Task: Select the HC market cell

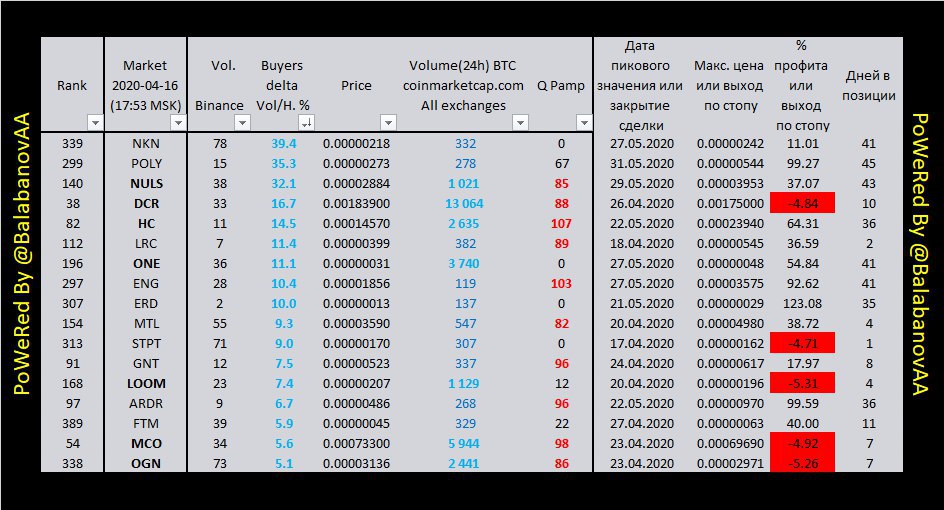Action: coord(146,223)
